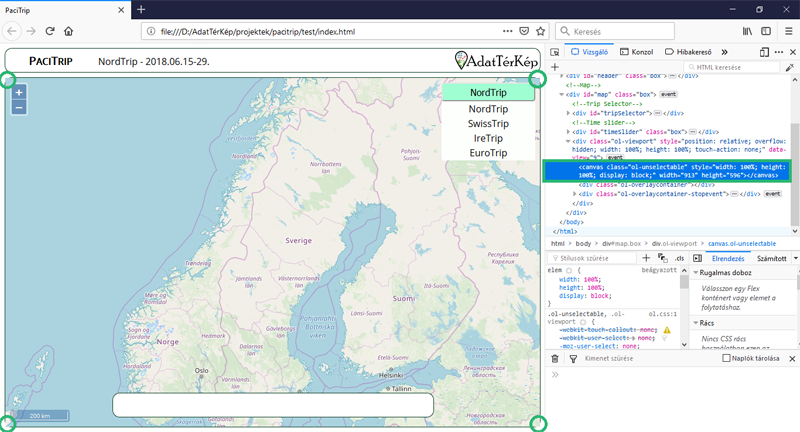
Task: Toggle responsive design mode
Action: 764,52
